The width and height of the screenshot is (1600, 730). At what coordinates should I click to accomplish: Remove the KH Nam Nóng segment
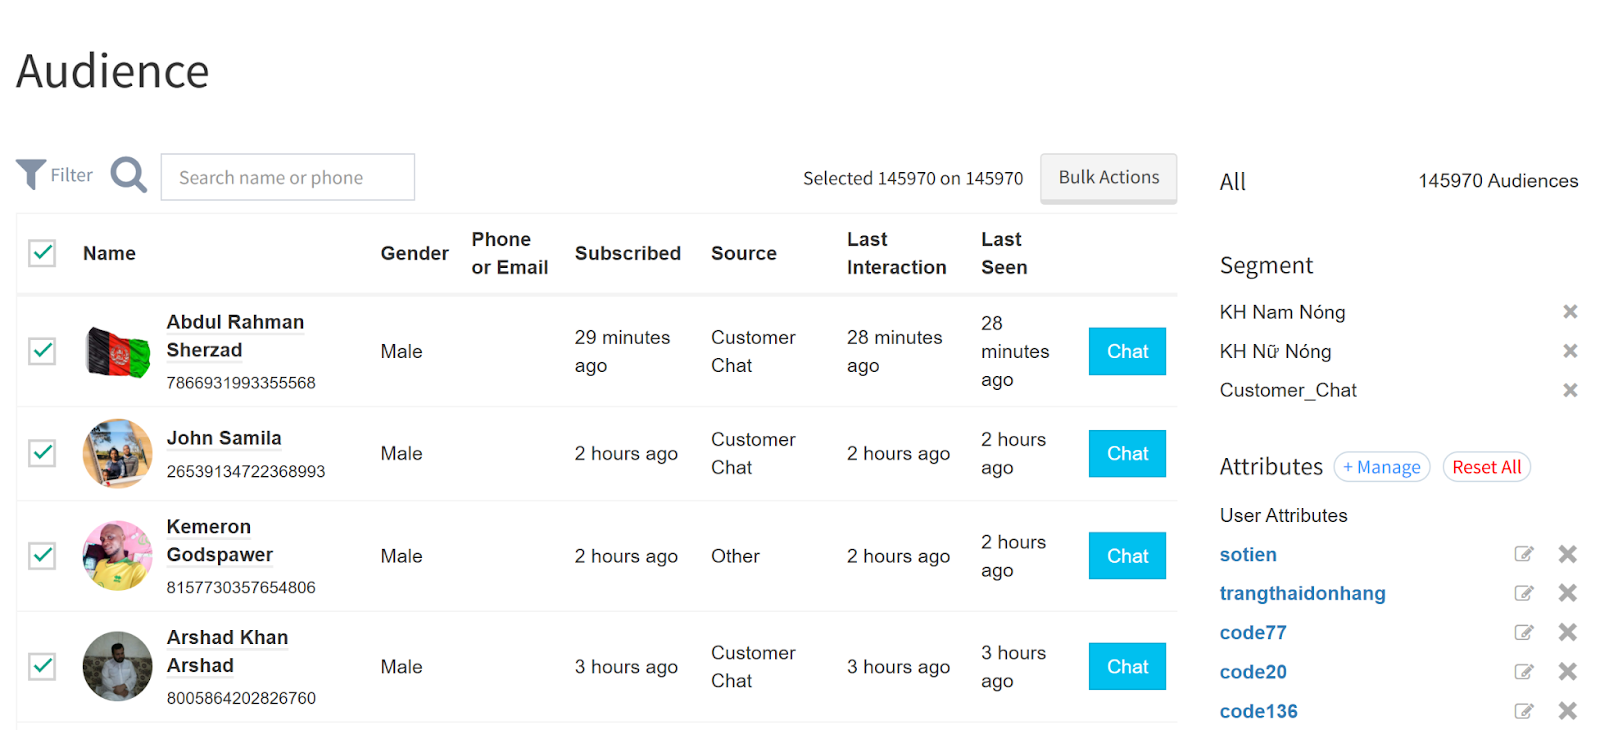click(x=1570, y=312)
